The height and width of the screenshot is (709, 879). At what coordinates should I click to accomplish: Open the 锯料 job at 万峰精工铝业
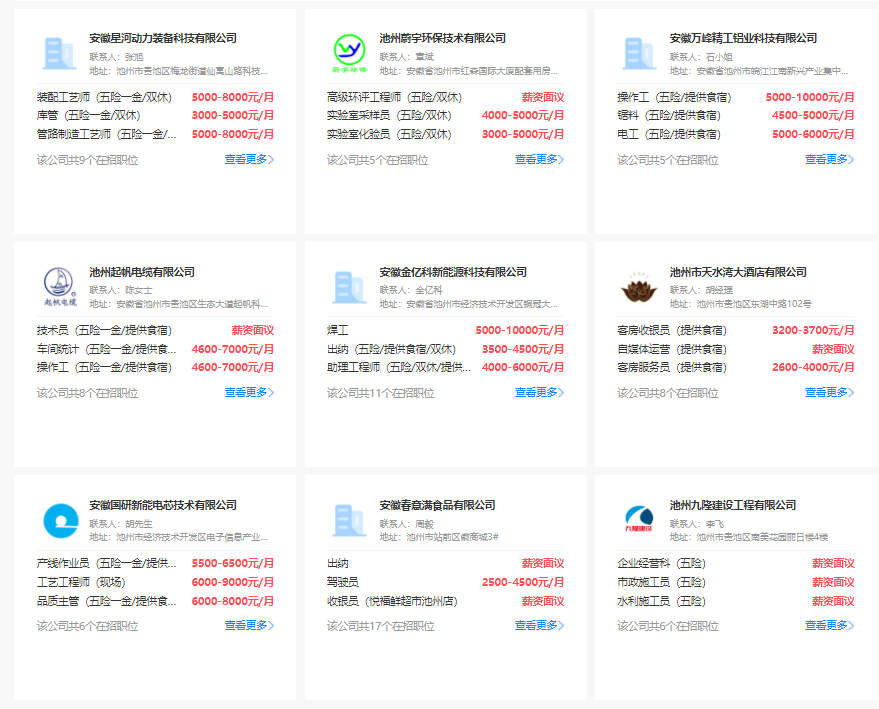click(x=669, y=115)
